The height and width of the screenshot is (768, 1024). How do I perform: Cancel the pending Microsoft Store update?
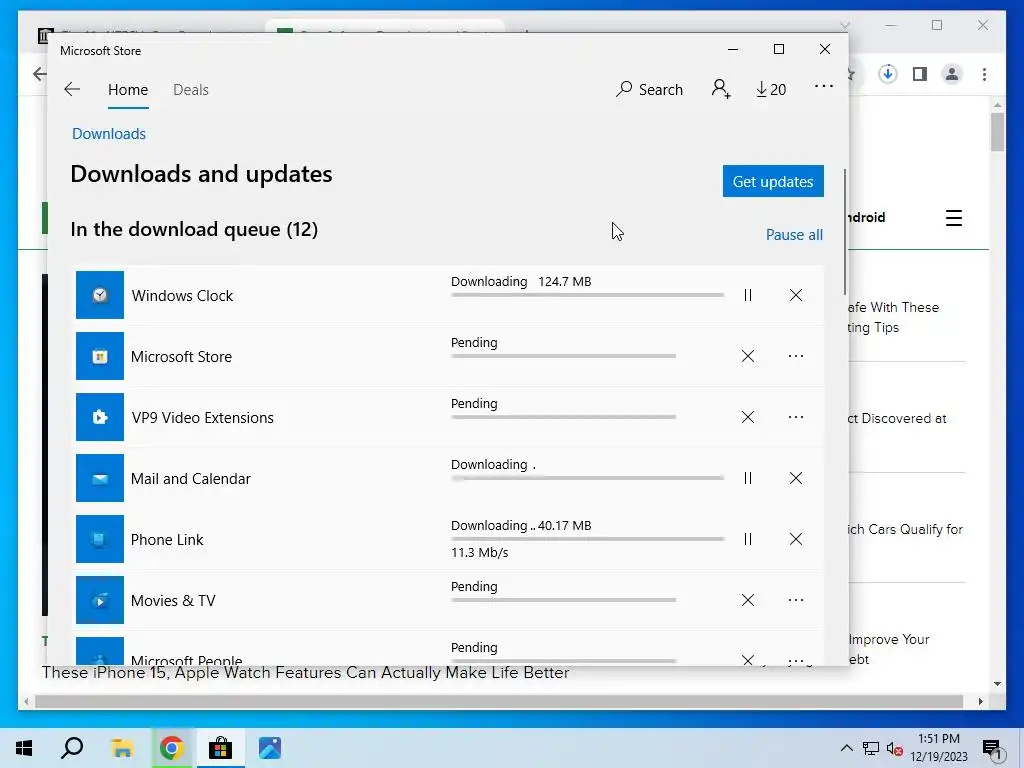748,356
